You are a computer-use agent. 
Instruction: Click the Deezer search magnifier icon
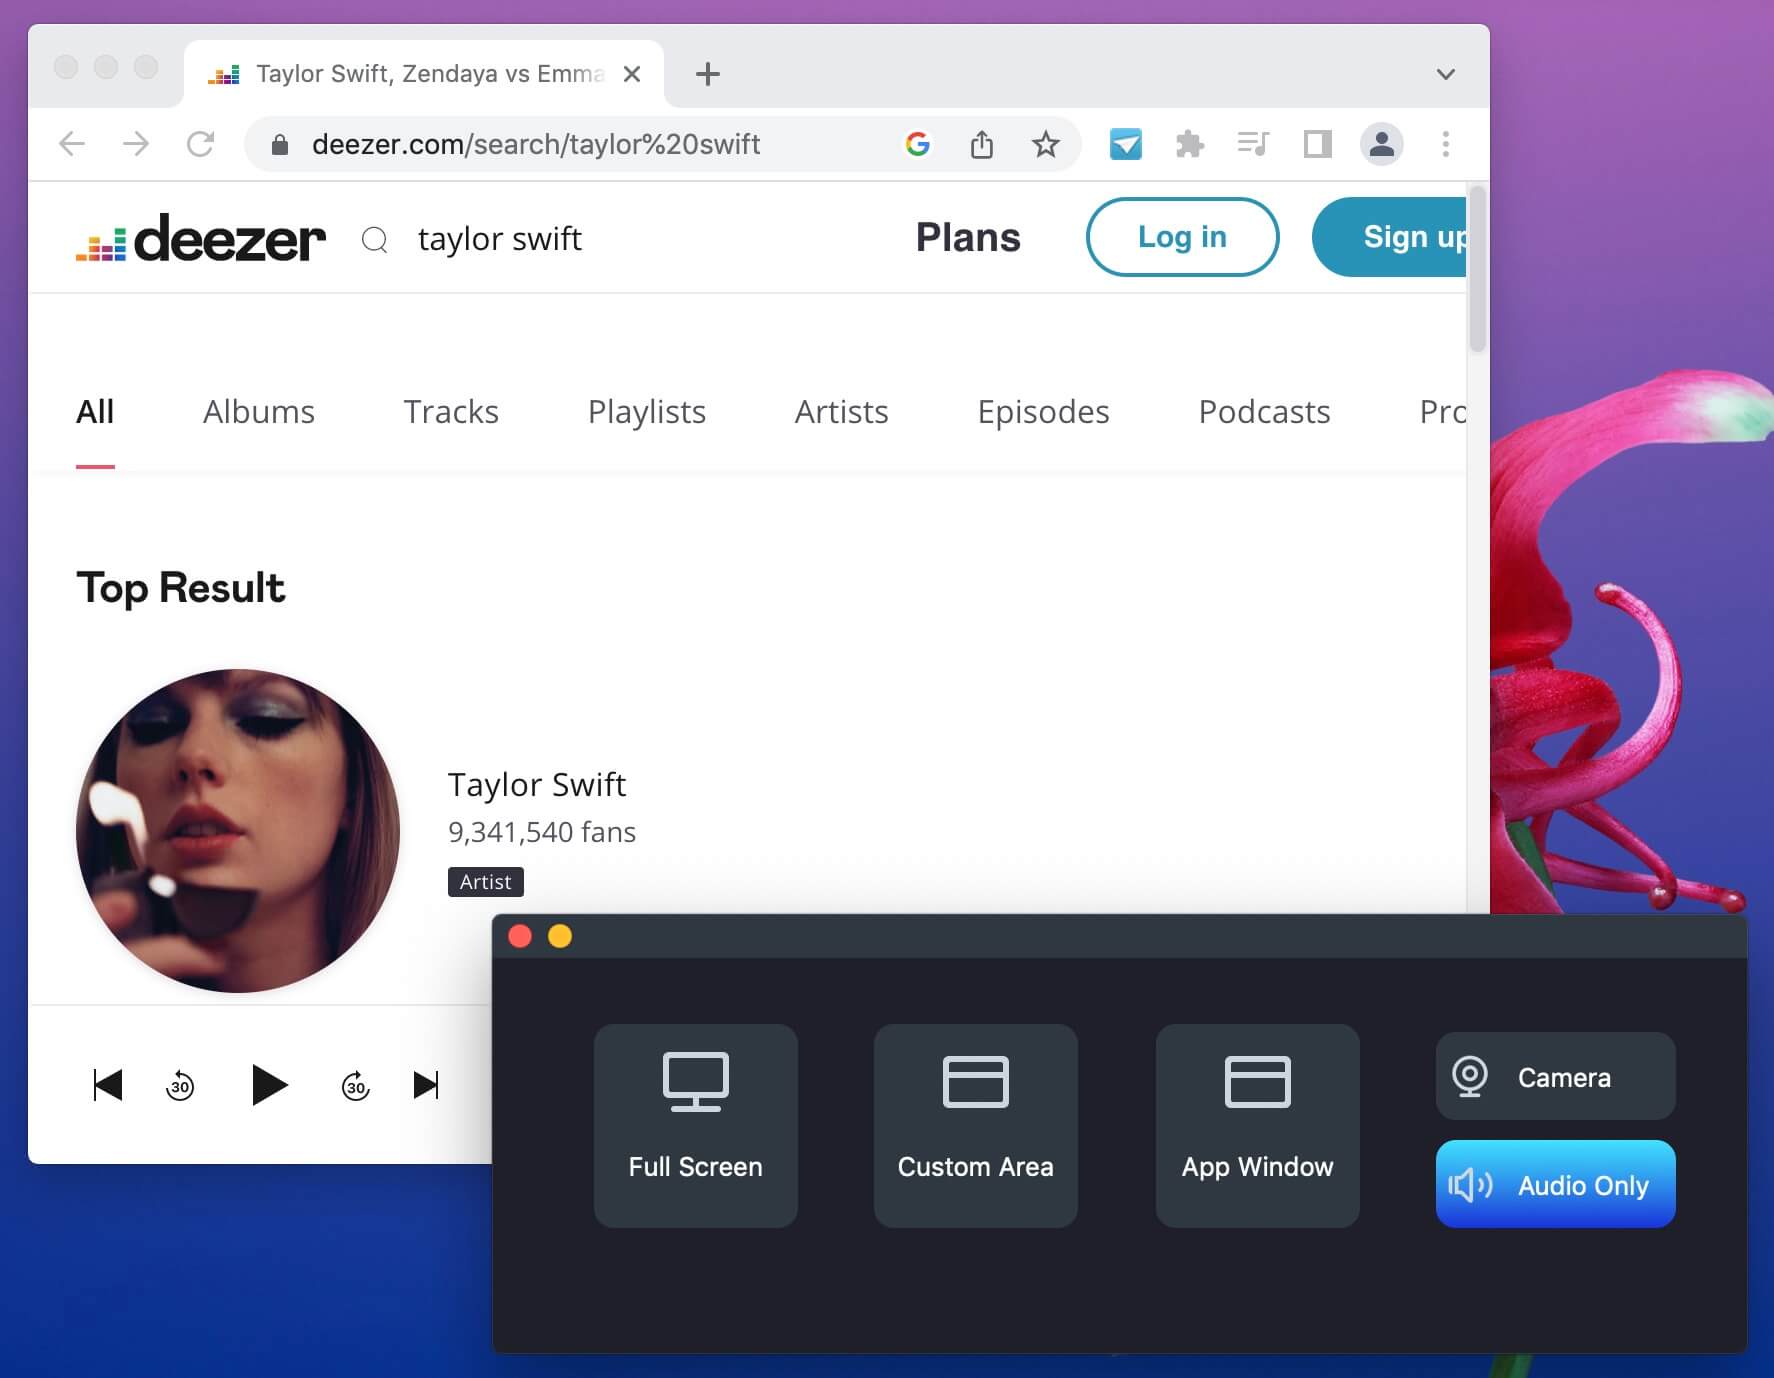click(374, 240)
